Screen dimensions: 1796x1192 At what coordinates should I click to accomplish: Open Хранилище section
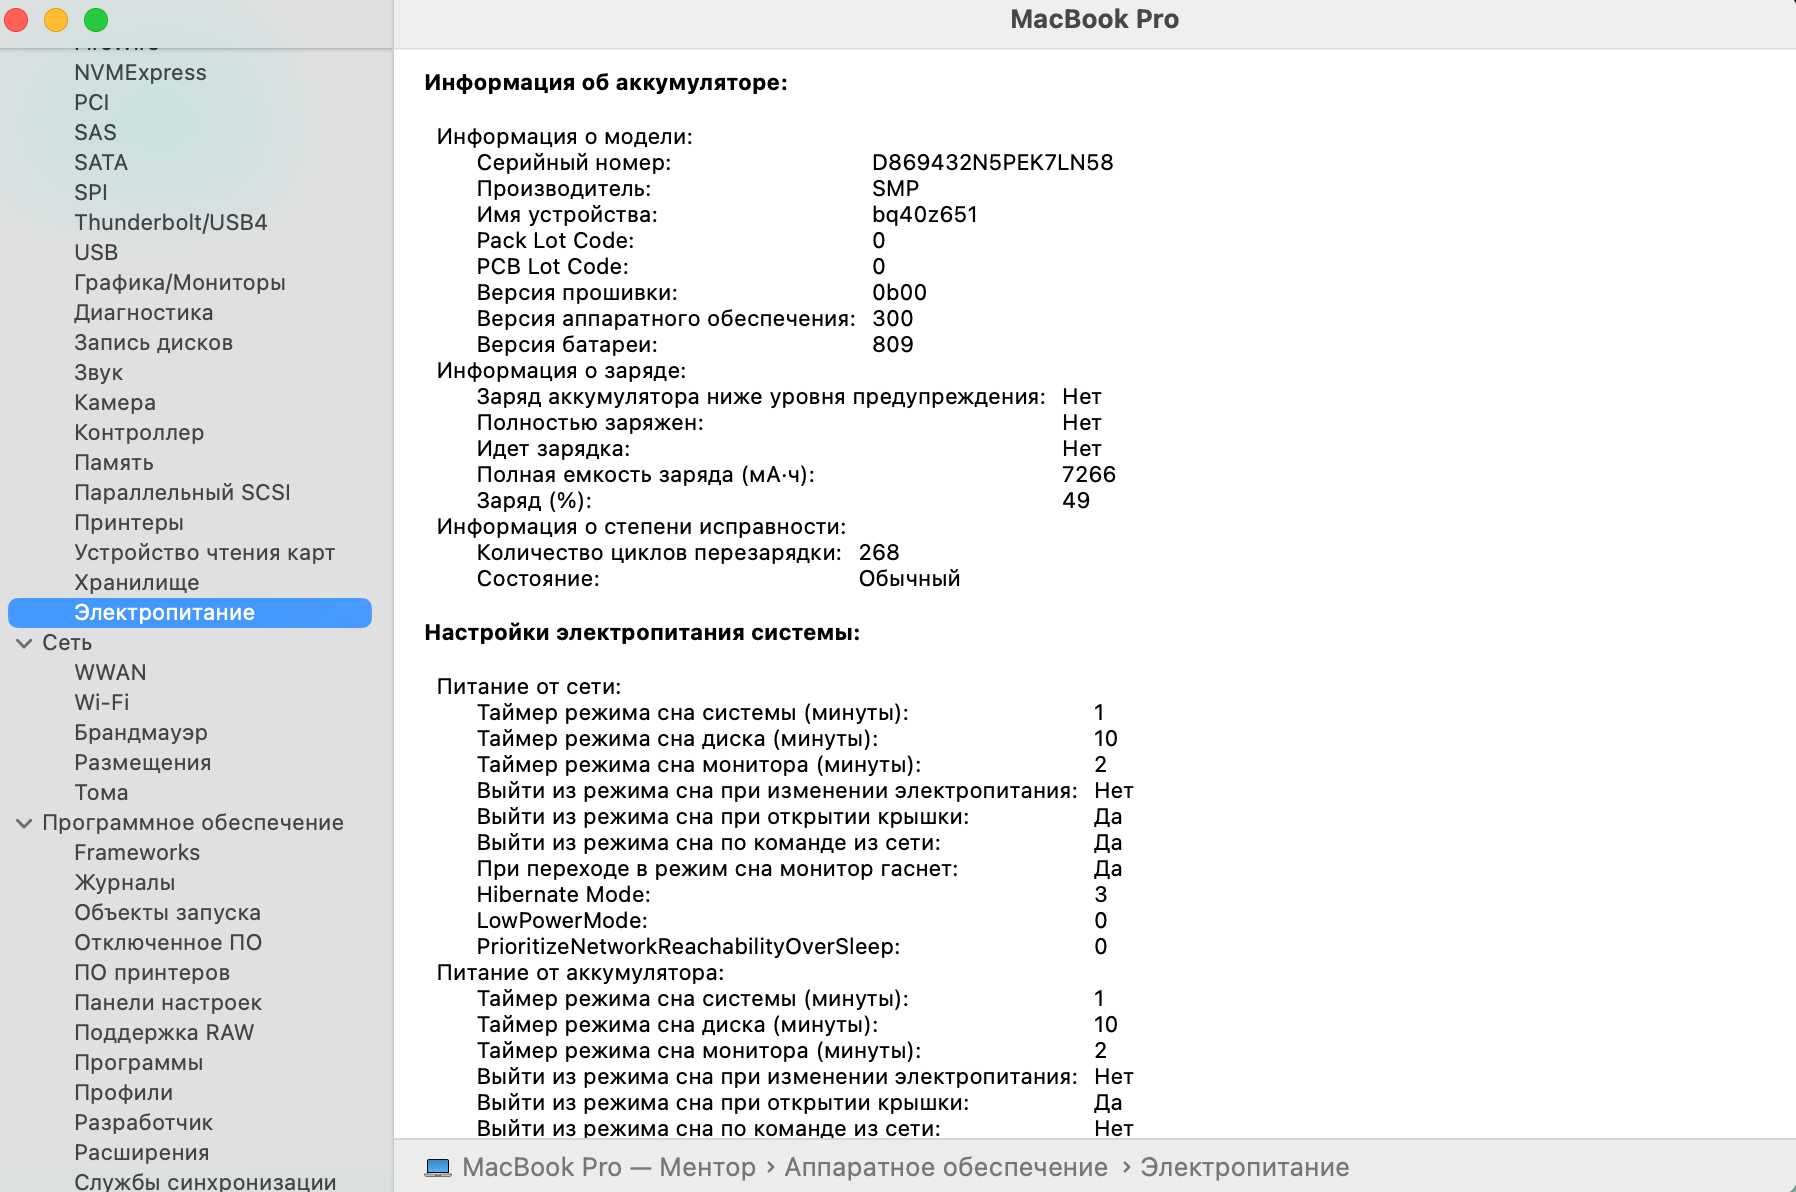click(137, 583)
